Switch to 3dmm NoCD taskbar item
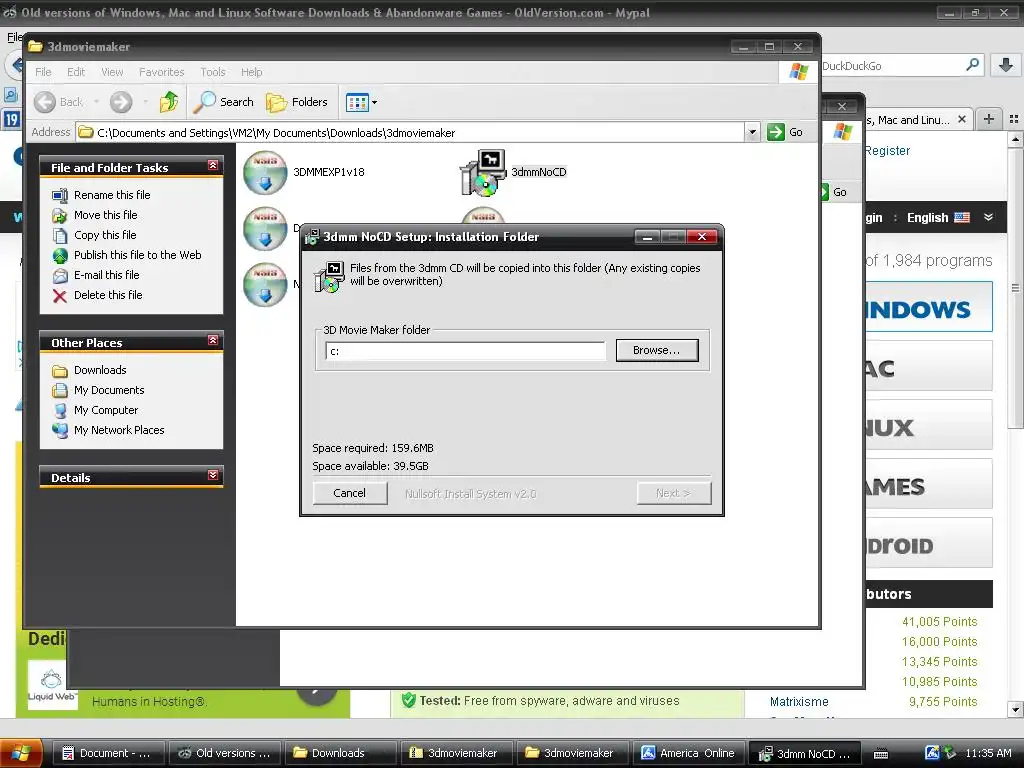The width and height of the screenshot is (1024, 768). click(804, 753)
